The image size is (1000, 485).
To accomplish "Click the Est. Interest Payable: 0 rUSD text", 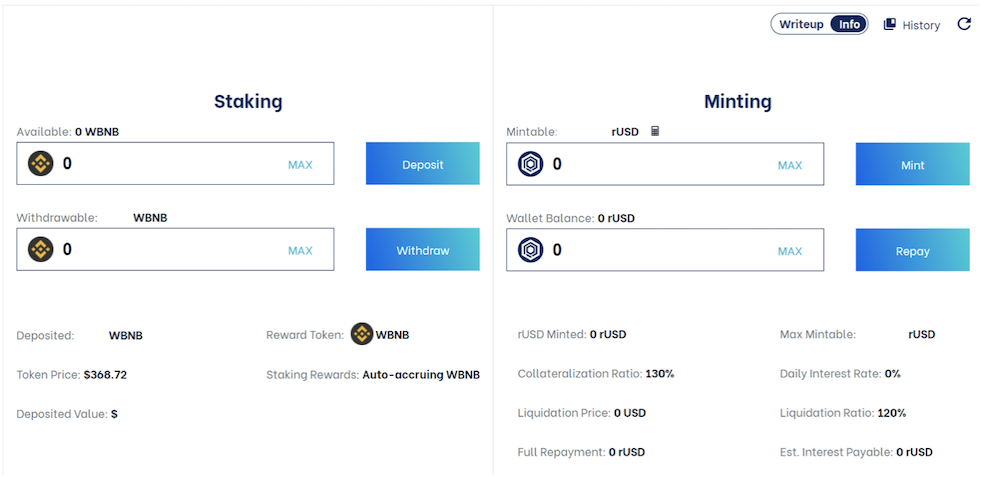I will pos(856,452).
